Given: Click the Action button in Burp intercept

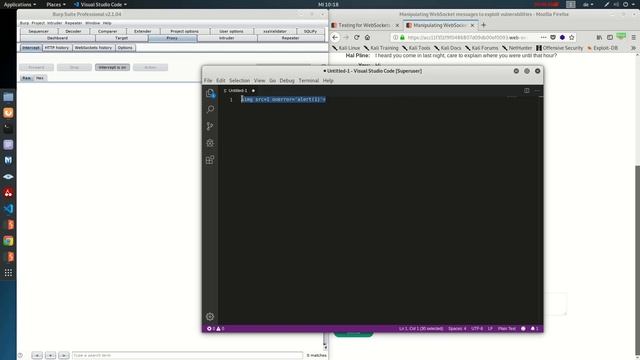Looking at the screenshot, I should pos(150,67).
